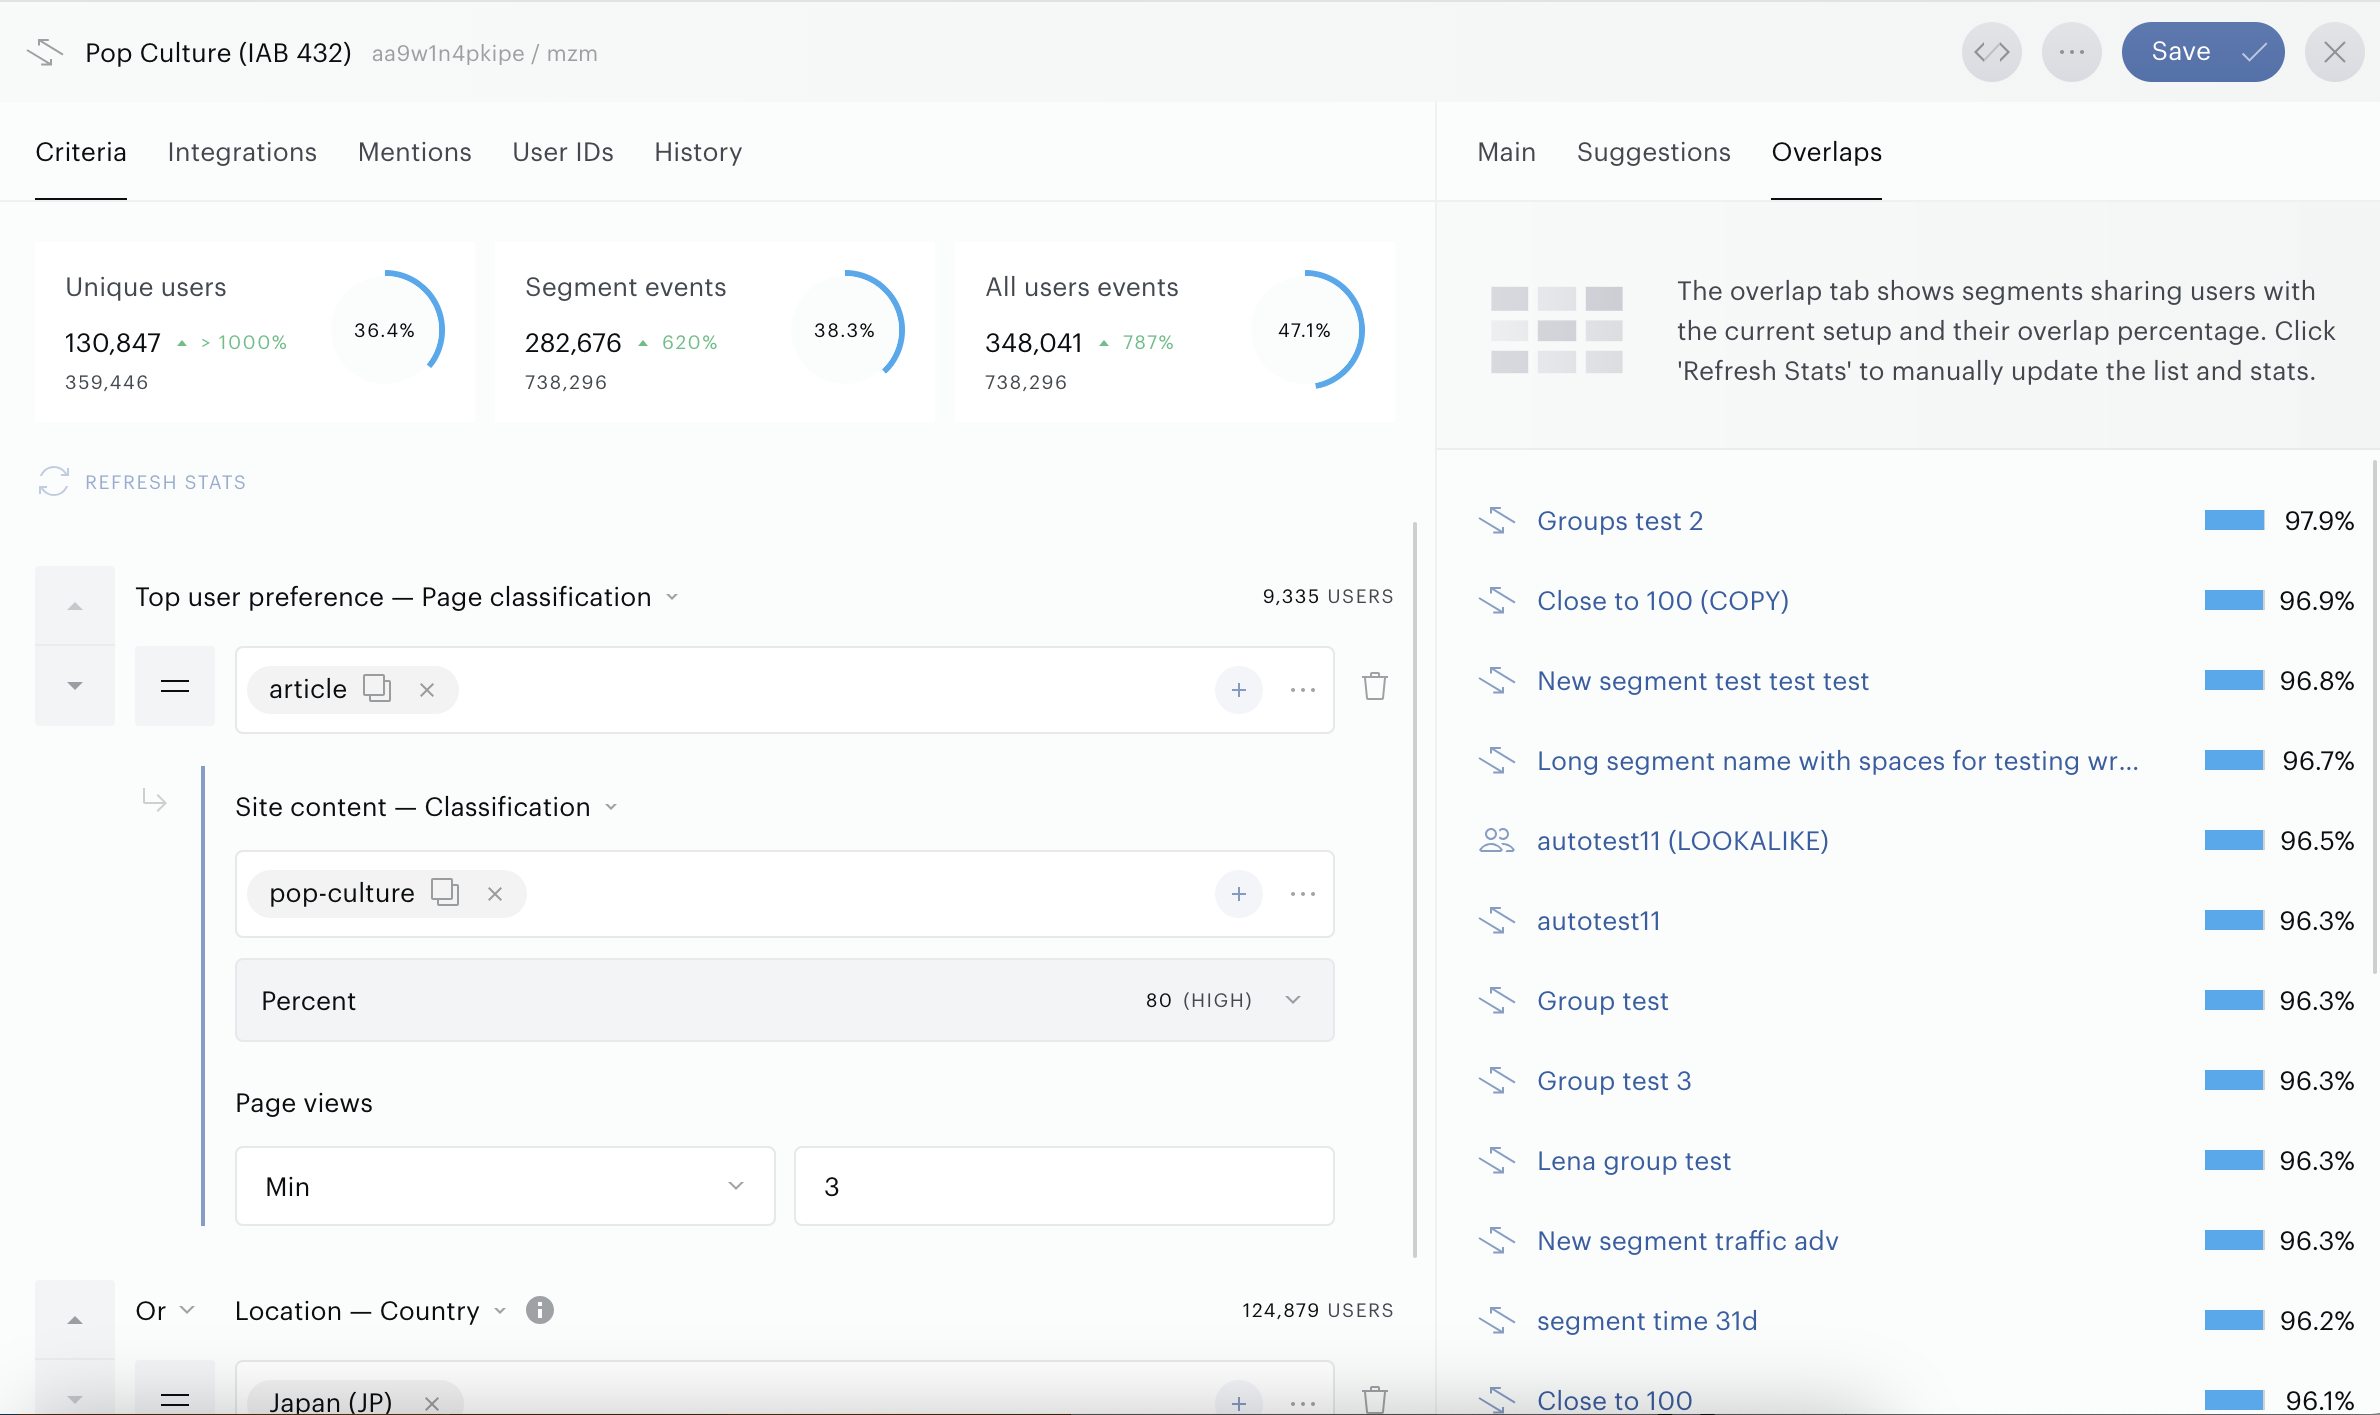Move Location condition up

(x=75, y=1320)
